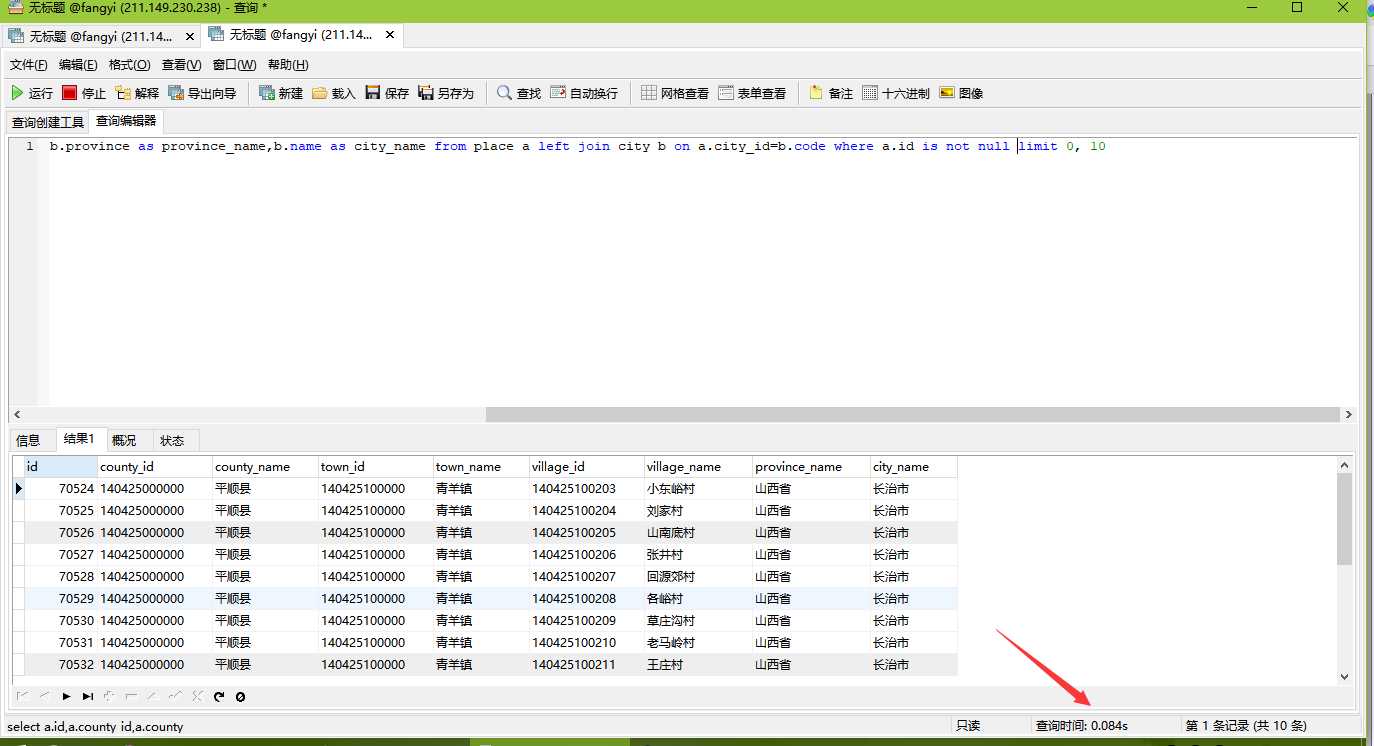Open the 文件(F) menu

(x=29, y=65)
